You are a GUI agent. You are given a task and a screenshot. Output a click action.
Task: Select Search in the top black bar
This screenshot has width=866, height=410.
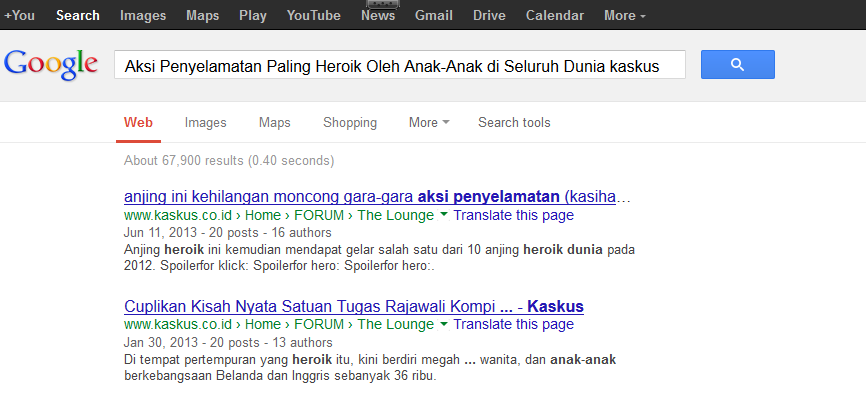tap(78, 15)
